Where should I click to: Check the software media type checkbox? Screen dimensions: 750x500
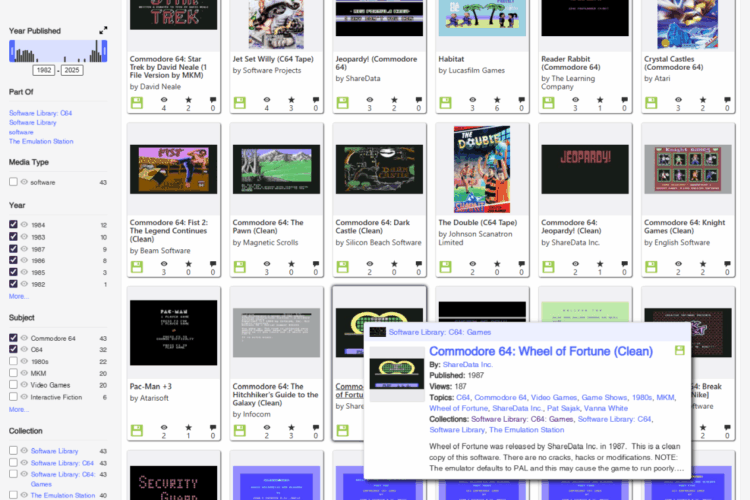coord(13,182)
